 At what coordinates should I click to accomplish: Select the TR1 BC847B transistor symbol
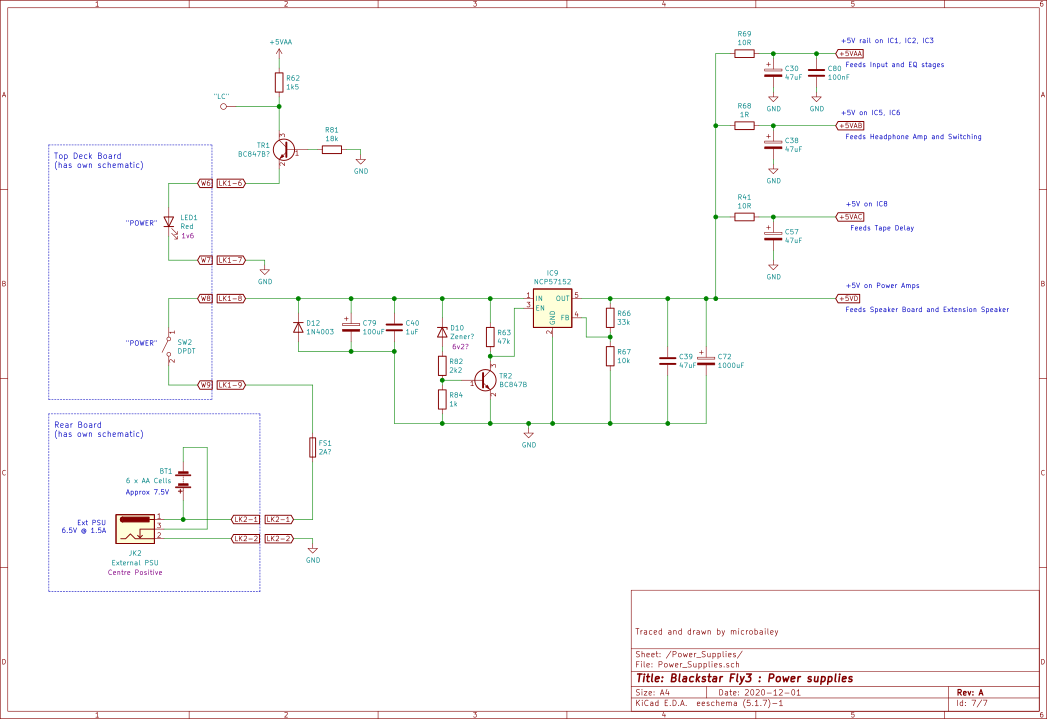(283, 150)
